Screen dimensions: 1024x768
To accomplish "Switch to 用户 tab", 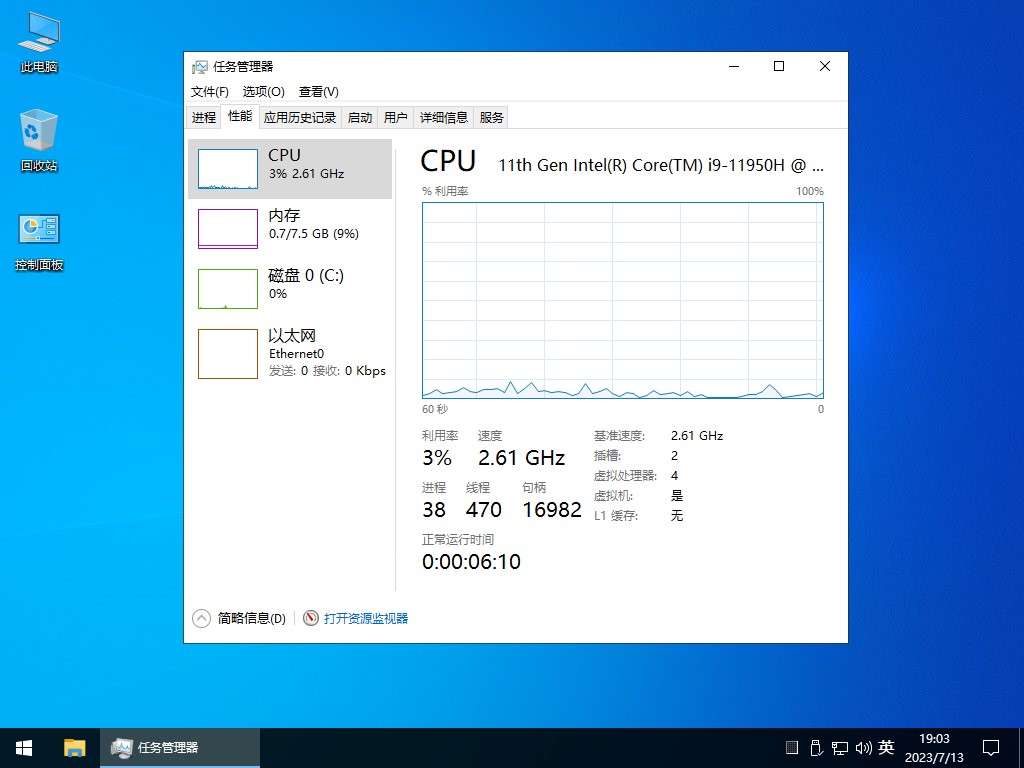I will [x=395, y=118].
